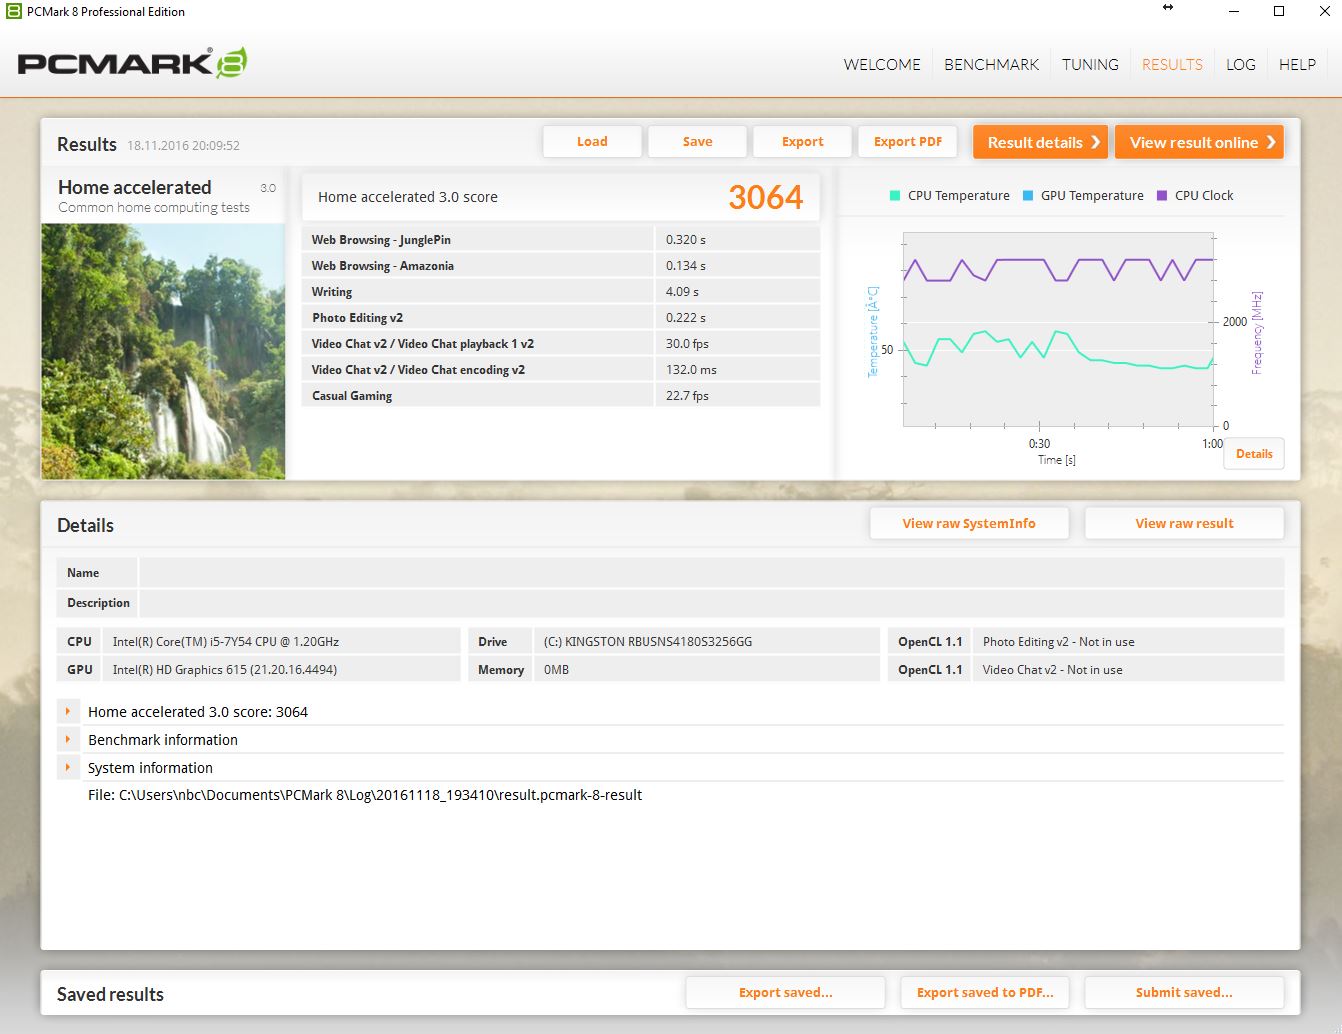Click Photo Editing v2 - Not in use
This screenshot has width=1342, height=1034.
coord(1058,642)
